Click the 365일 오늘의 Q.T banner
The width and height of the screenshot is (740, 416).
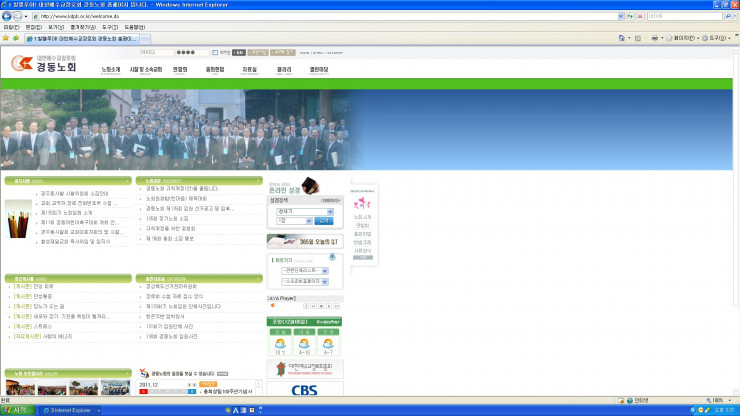[x=305, y=241]
